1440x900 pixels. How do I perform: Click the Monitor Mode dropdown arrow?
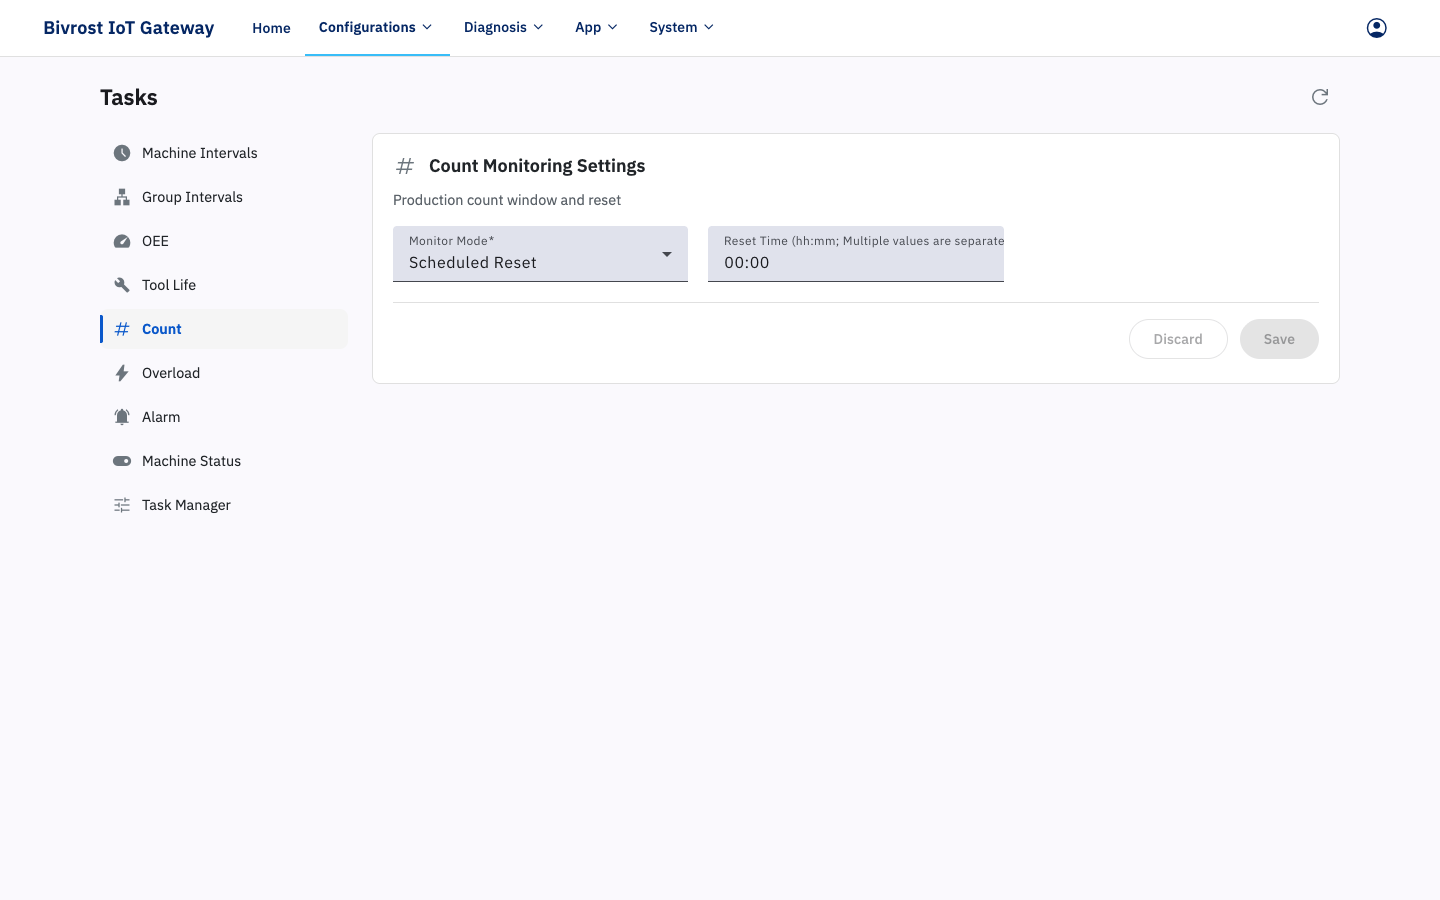pyautogui.click(x=667, y=254)
